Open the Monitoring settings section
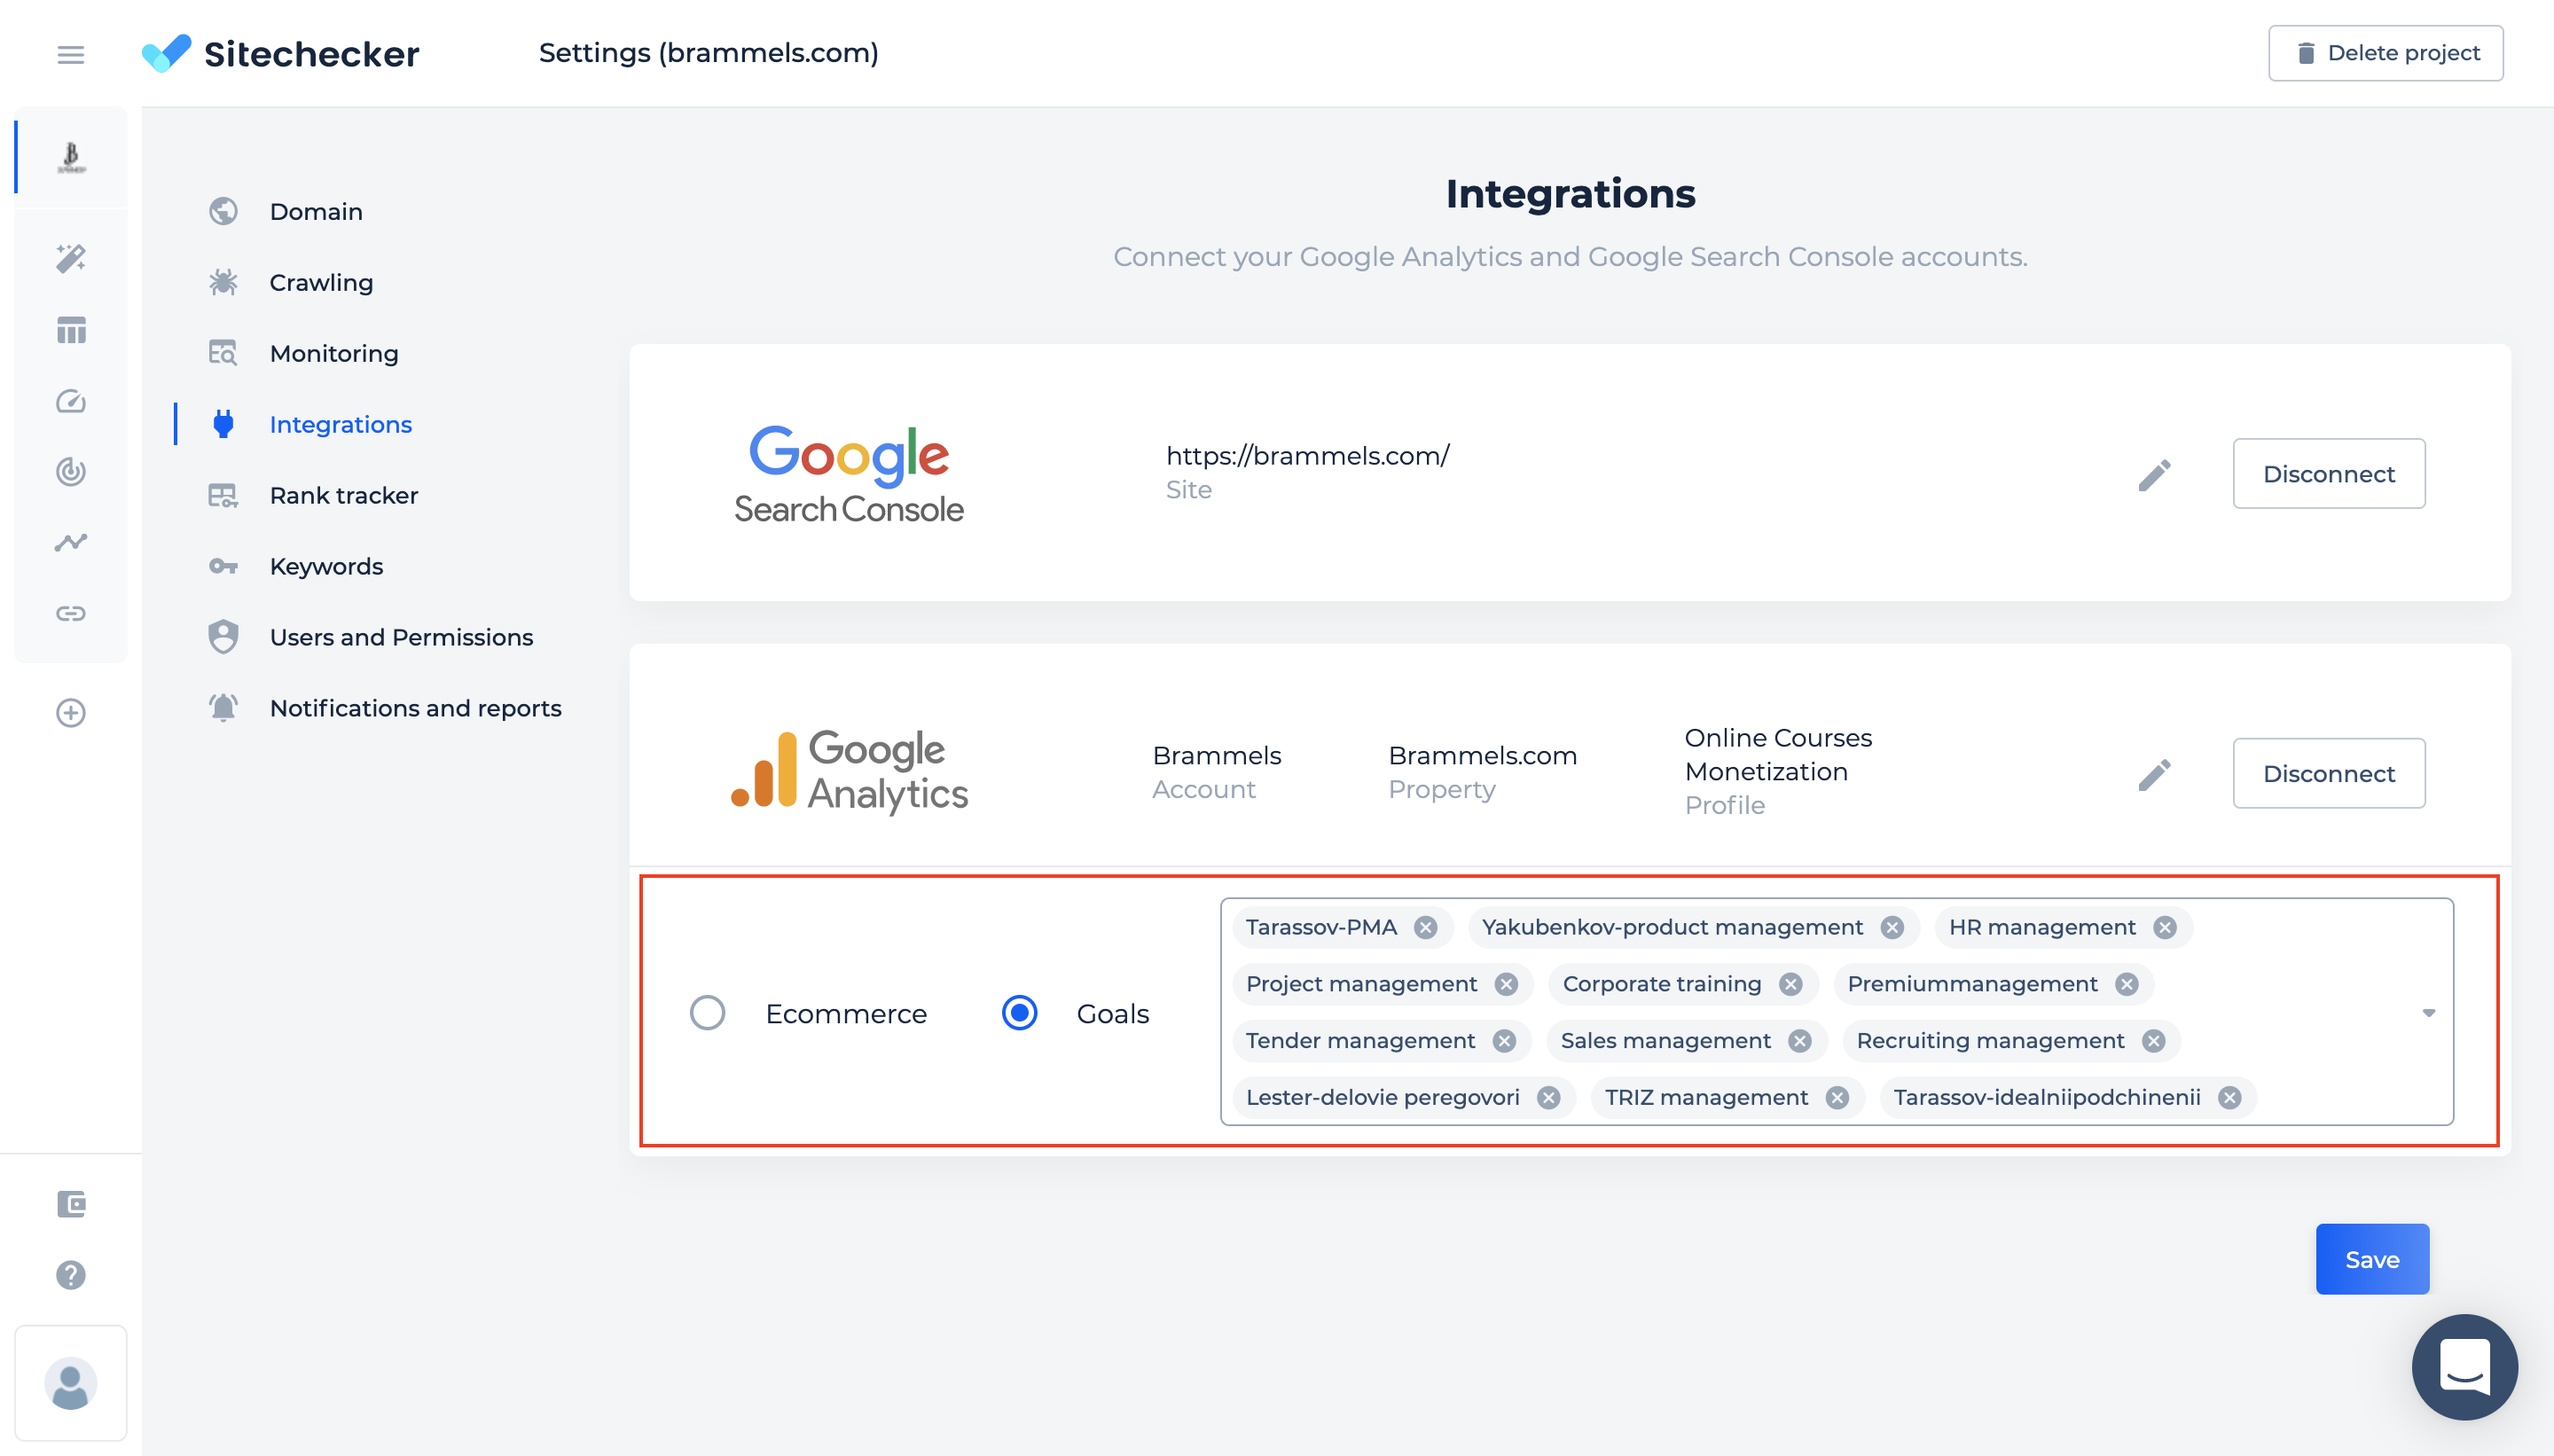Image resolution: width=2554 pixels, height=1456 pixels. click(x=334, y=354)
